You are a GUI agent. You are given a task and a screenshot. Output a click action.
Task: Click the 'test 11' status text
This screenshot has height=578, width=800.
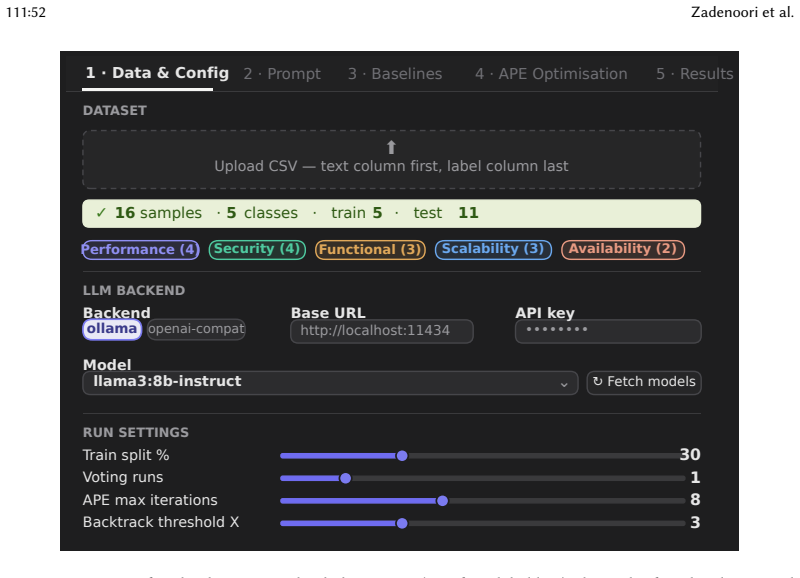[446, 213]
